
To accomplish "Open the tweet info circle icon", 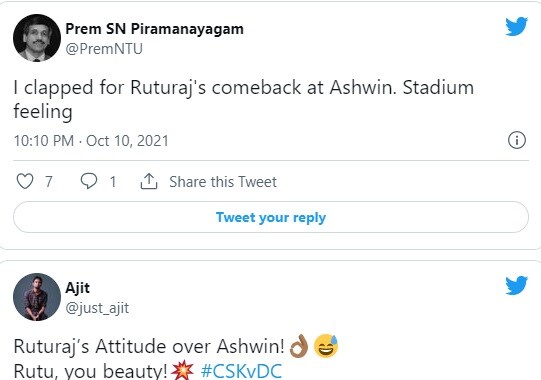I will pyautogui.click(x=517, y=140).
